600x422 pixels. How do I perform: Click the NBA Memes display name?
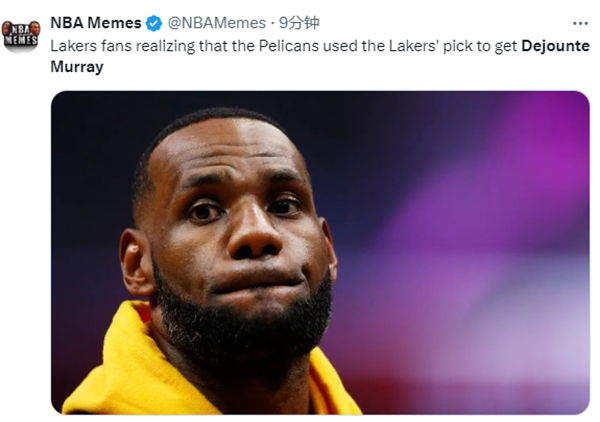tap(95, 23)
